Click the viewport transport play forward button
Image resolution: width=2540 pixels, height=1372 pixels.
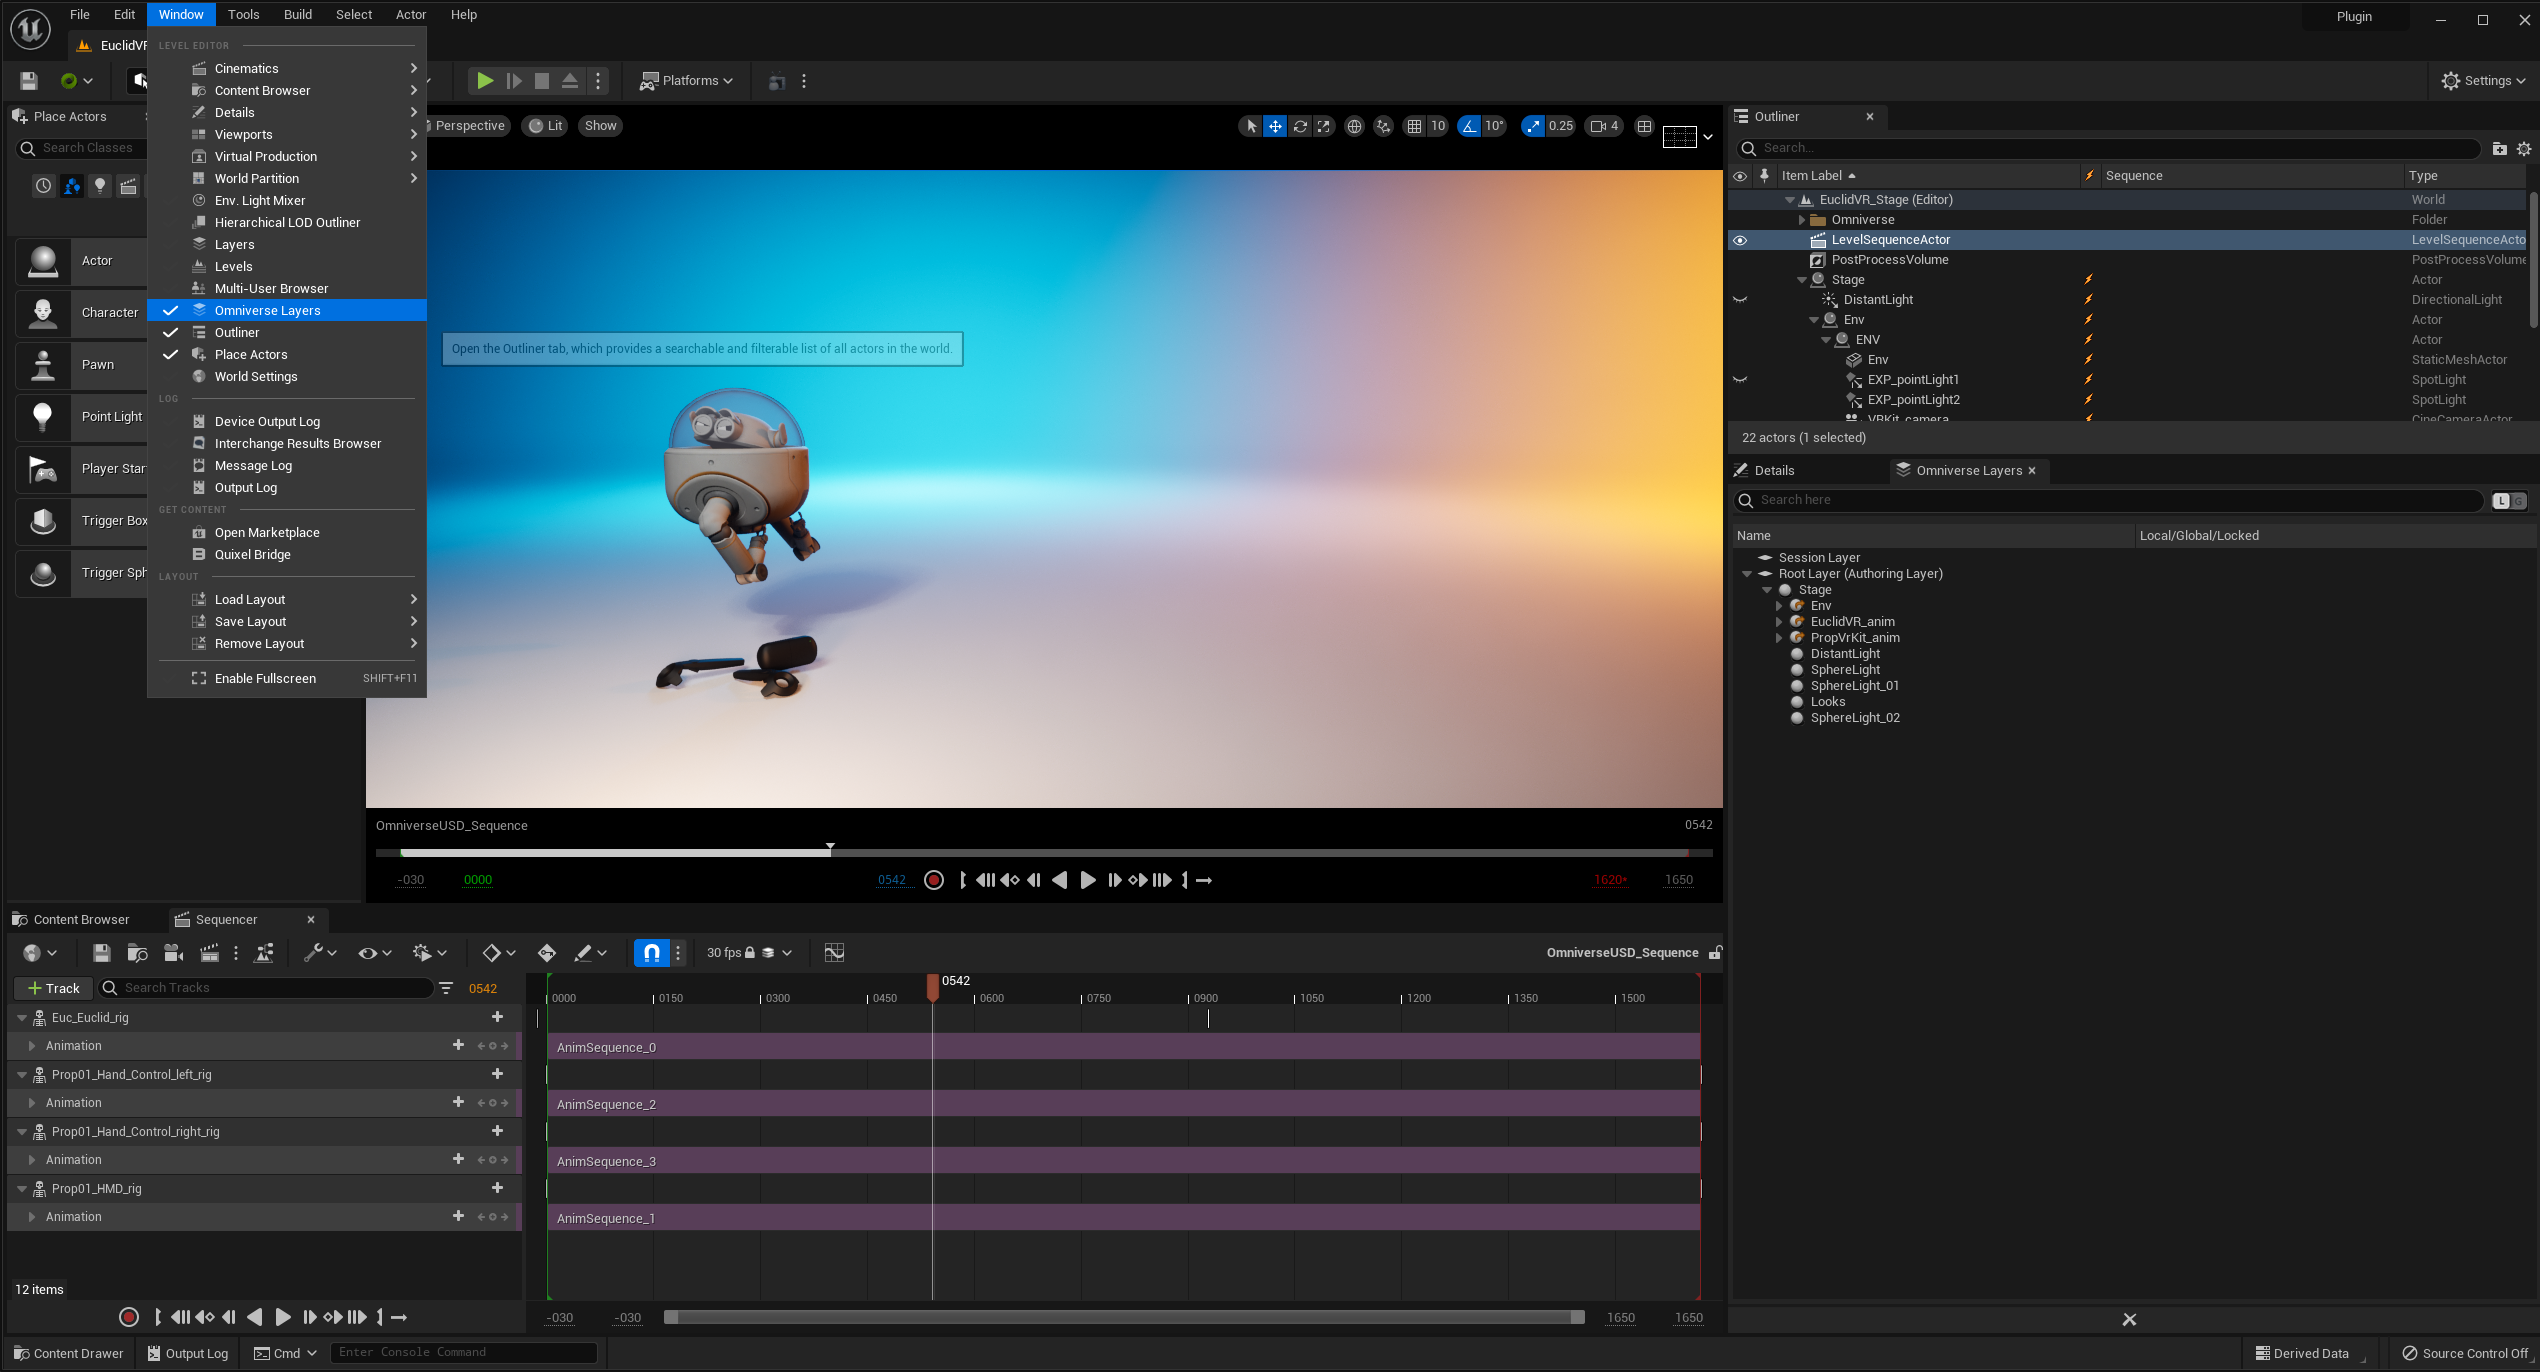1088,880
